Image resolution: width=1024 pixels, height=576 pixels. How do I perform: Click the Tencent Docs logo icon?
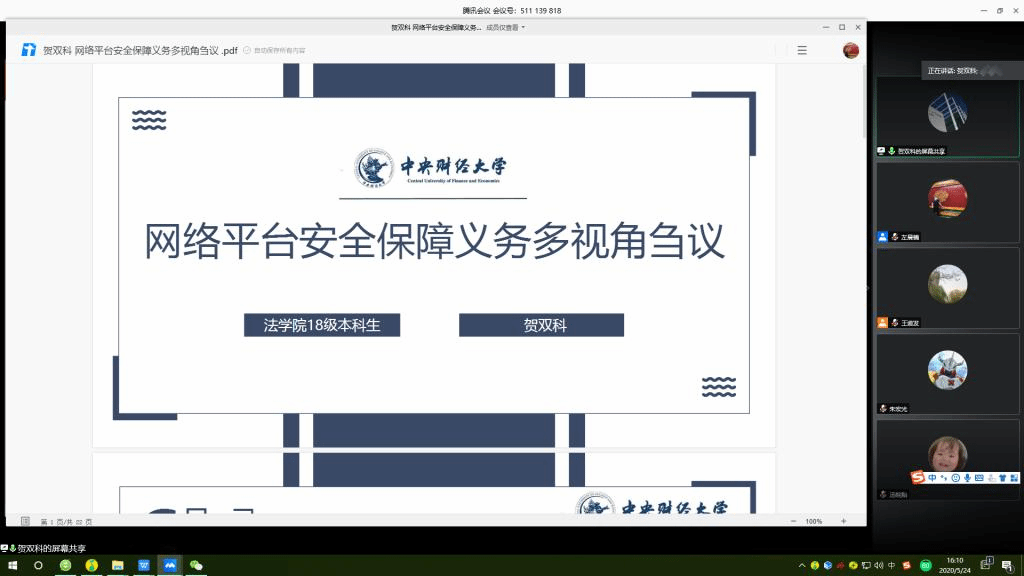coord(28,50)
